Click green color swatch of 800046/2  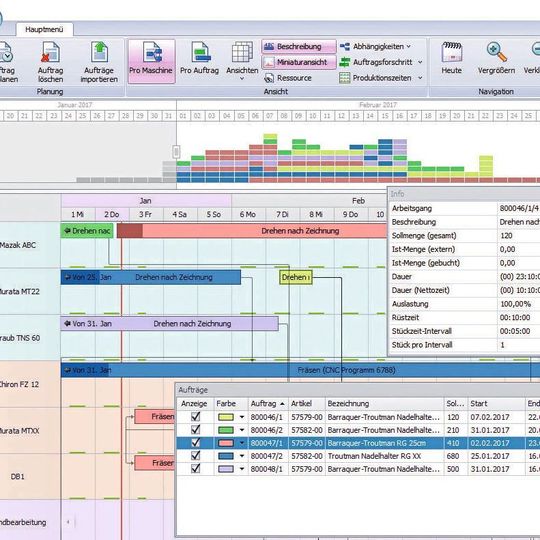coord(226,430)
